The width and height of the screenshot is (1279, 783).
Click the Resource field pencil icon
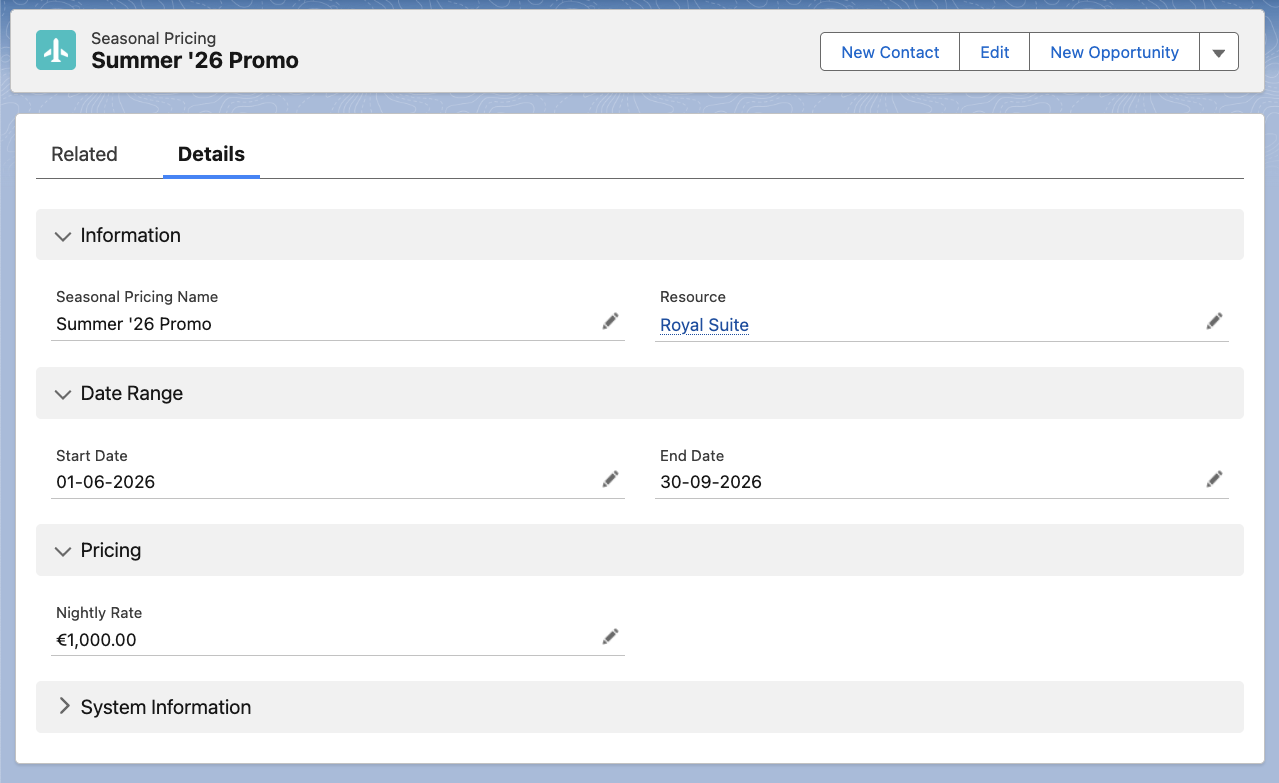point(1214,321)
